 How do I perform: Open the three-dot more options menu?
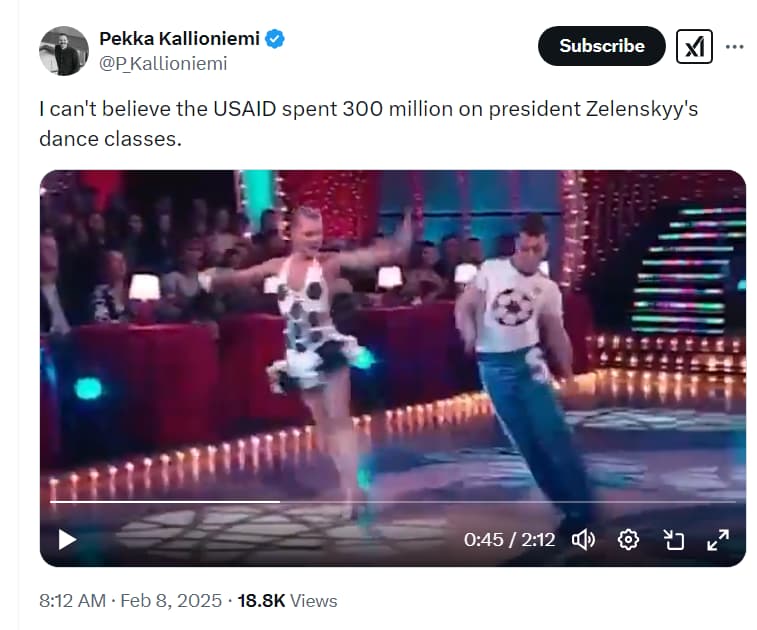click(735, 46)
